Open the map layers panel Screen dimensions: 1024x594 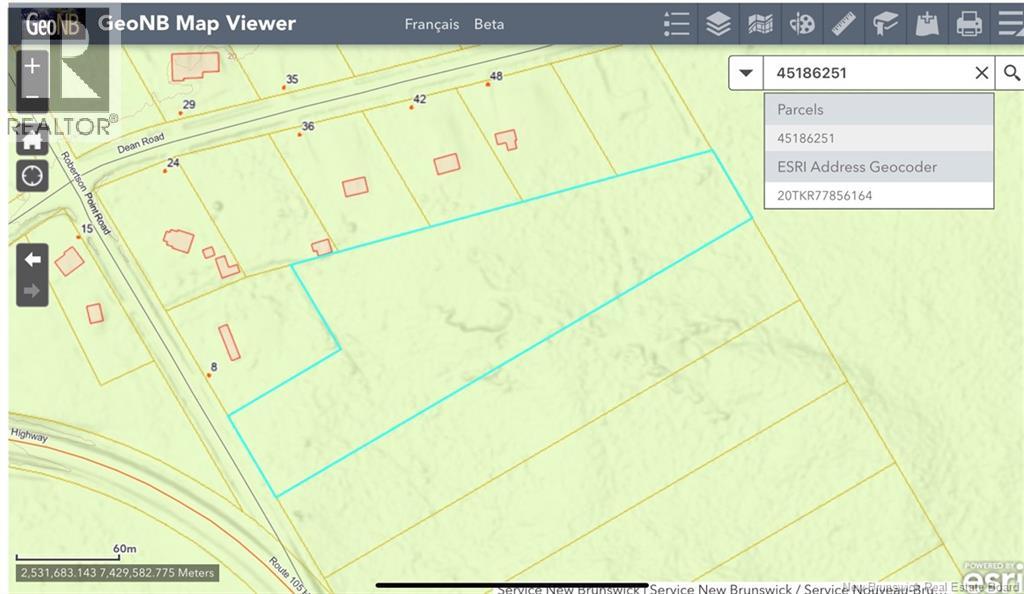tap(718, 23)
